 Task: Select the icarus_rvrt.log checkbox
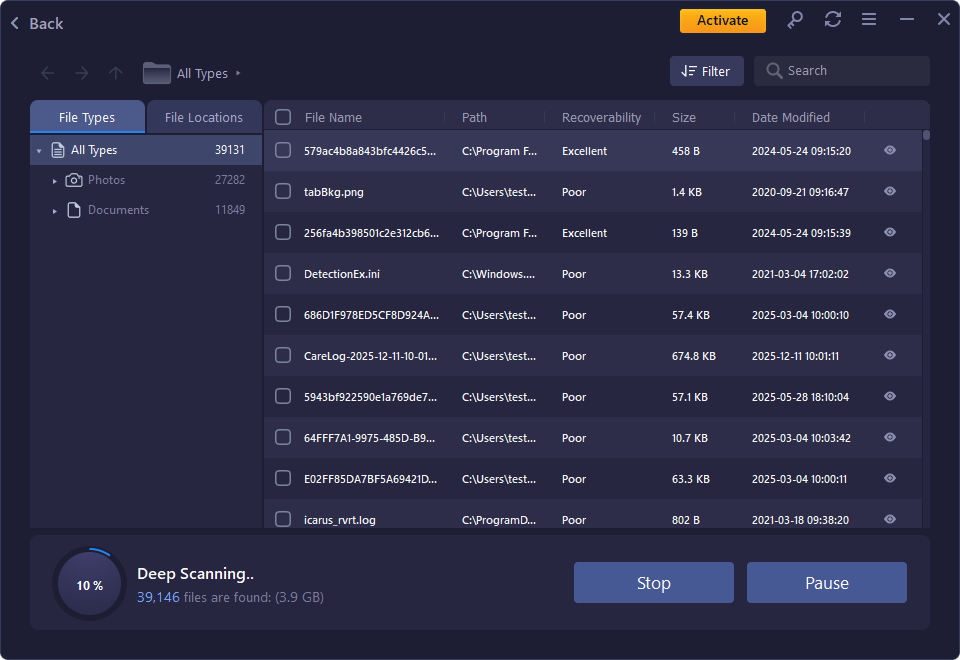(x=283, y=519)
